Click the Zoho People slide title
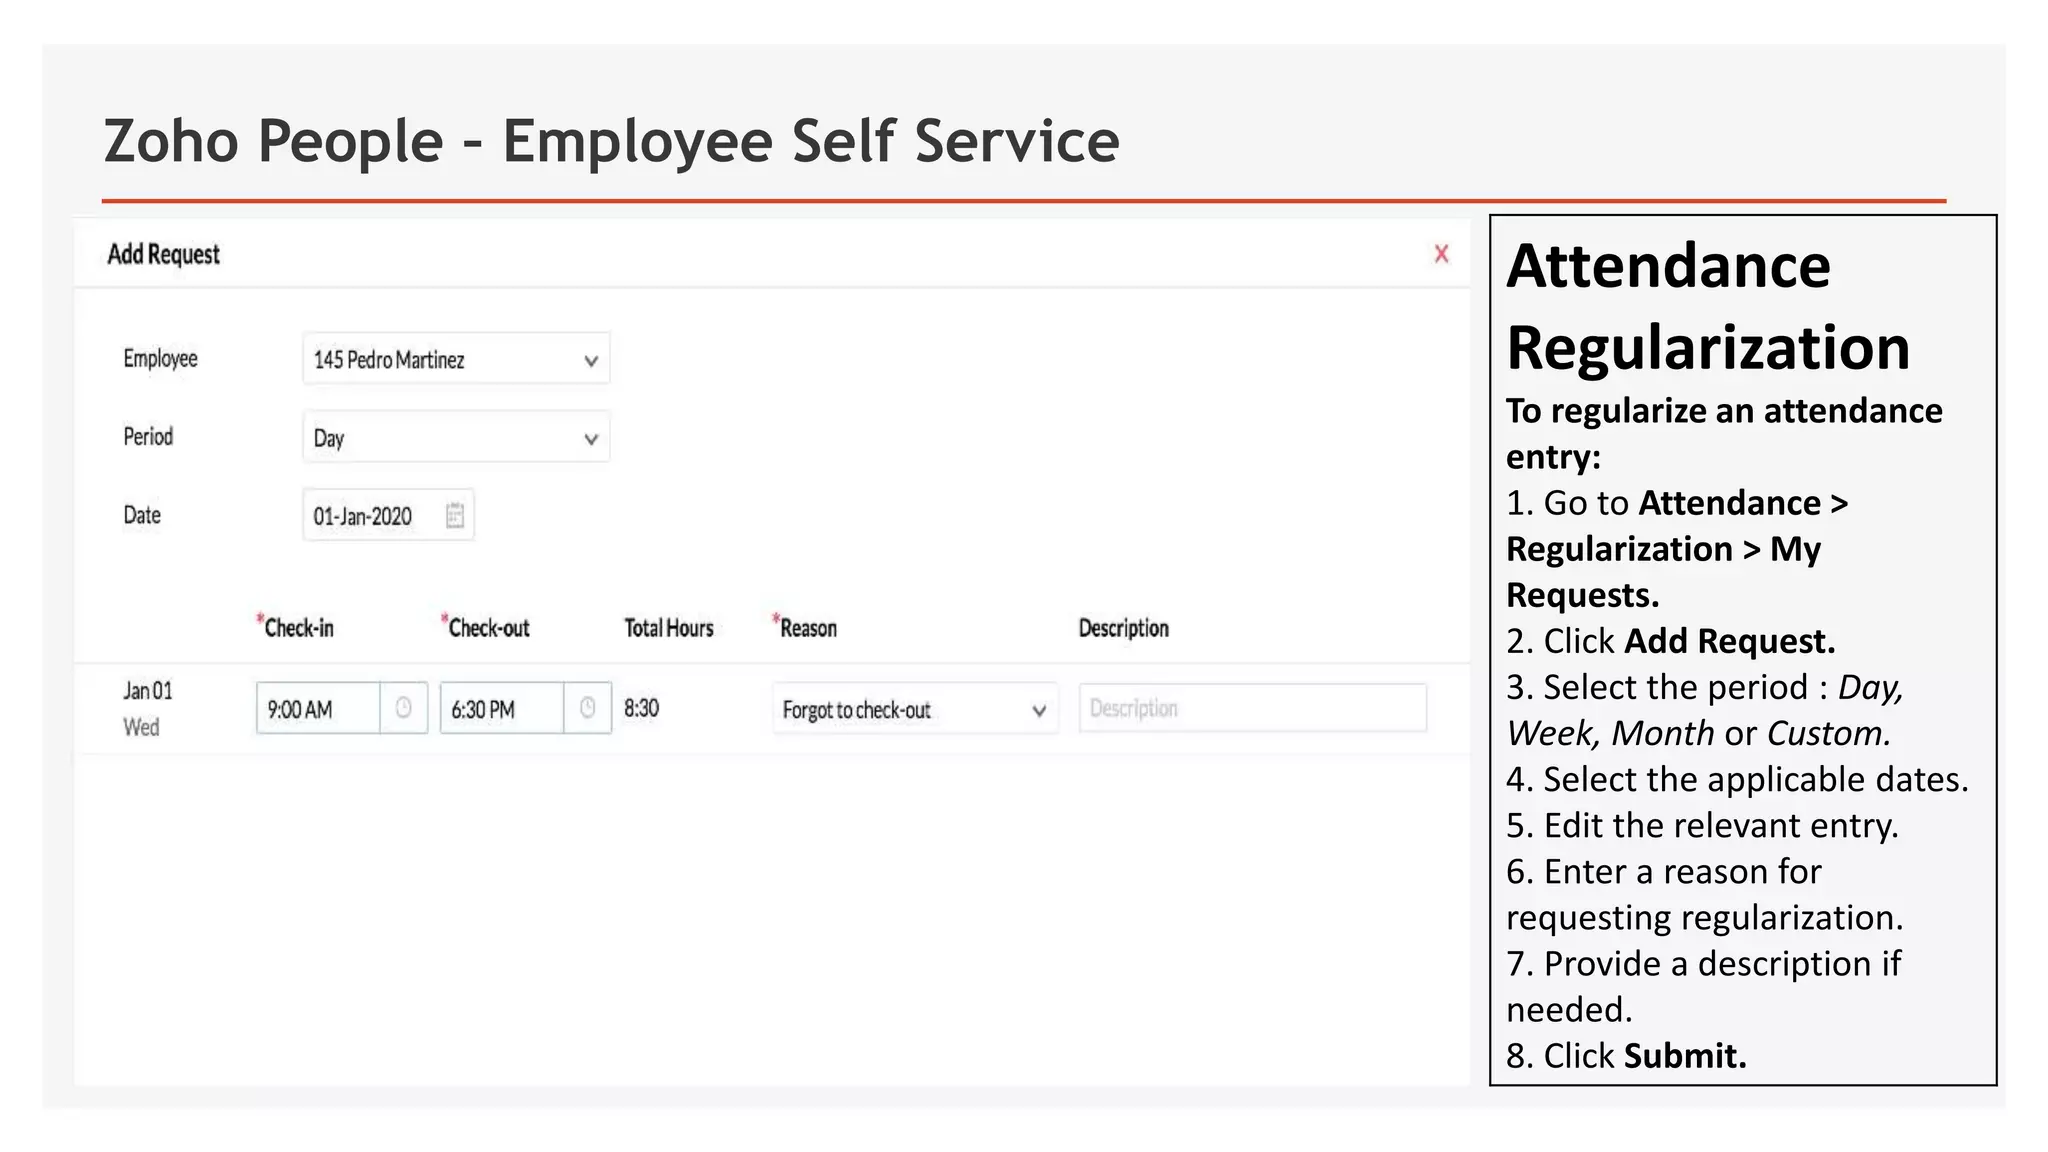The height and width of the screenshot is (1152, 2048). click(x=611, y=140)
